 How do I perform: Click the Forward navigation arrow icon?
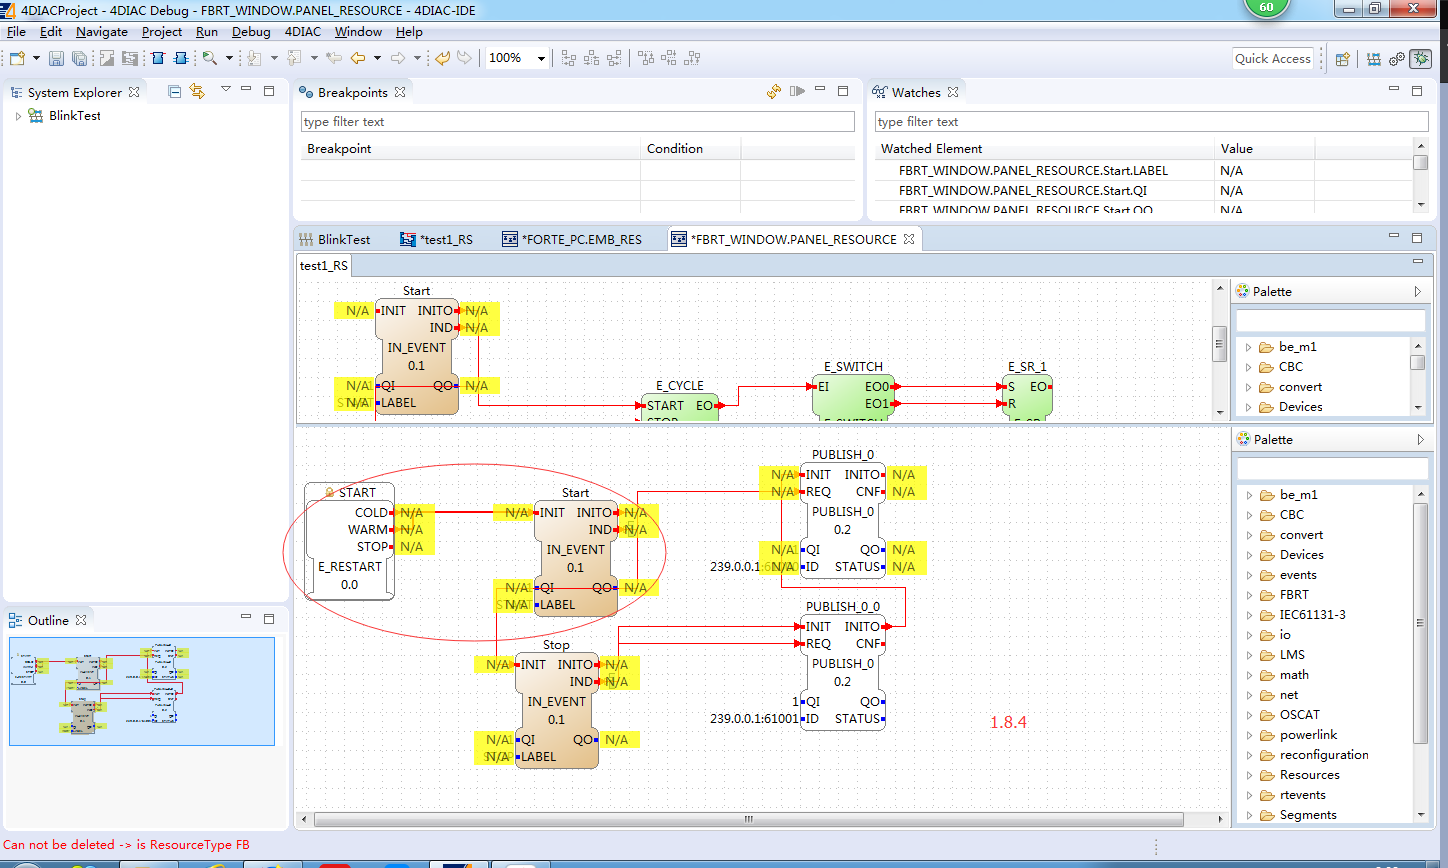click(x=398, y=58)
